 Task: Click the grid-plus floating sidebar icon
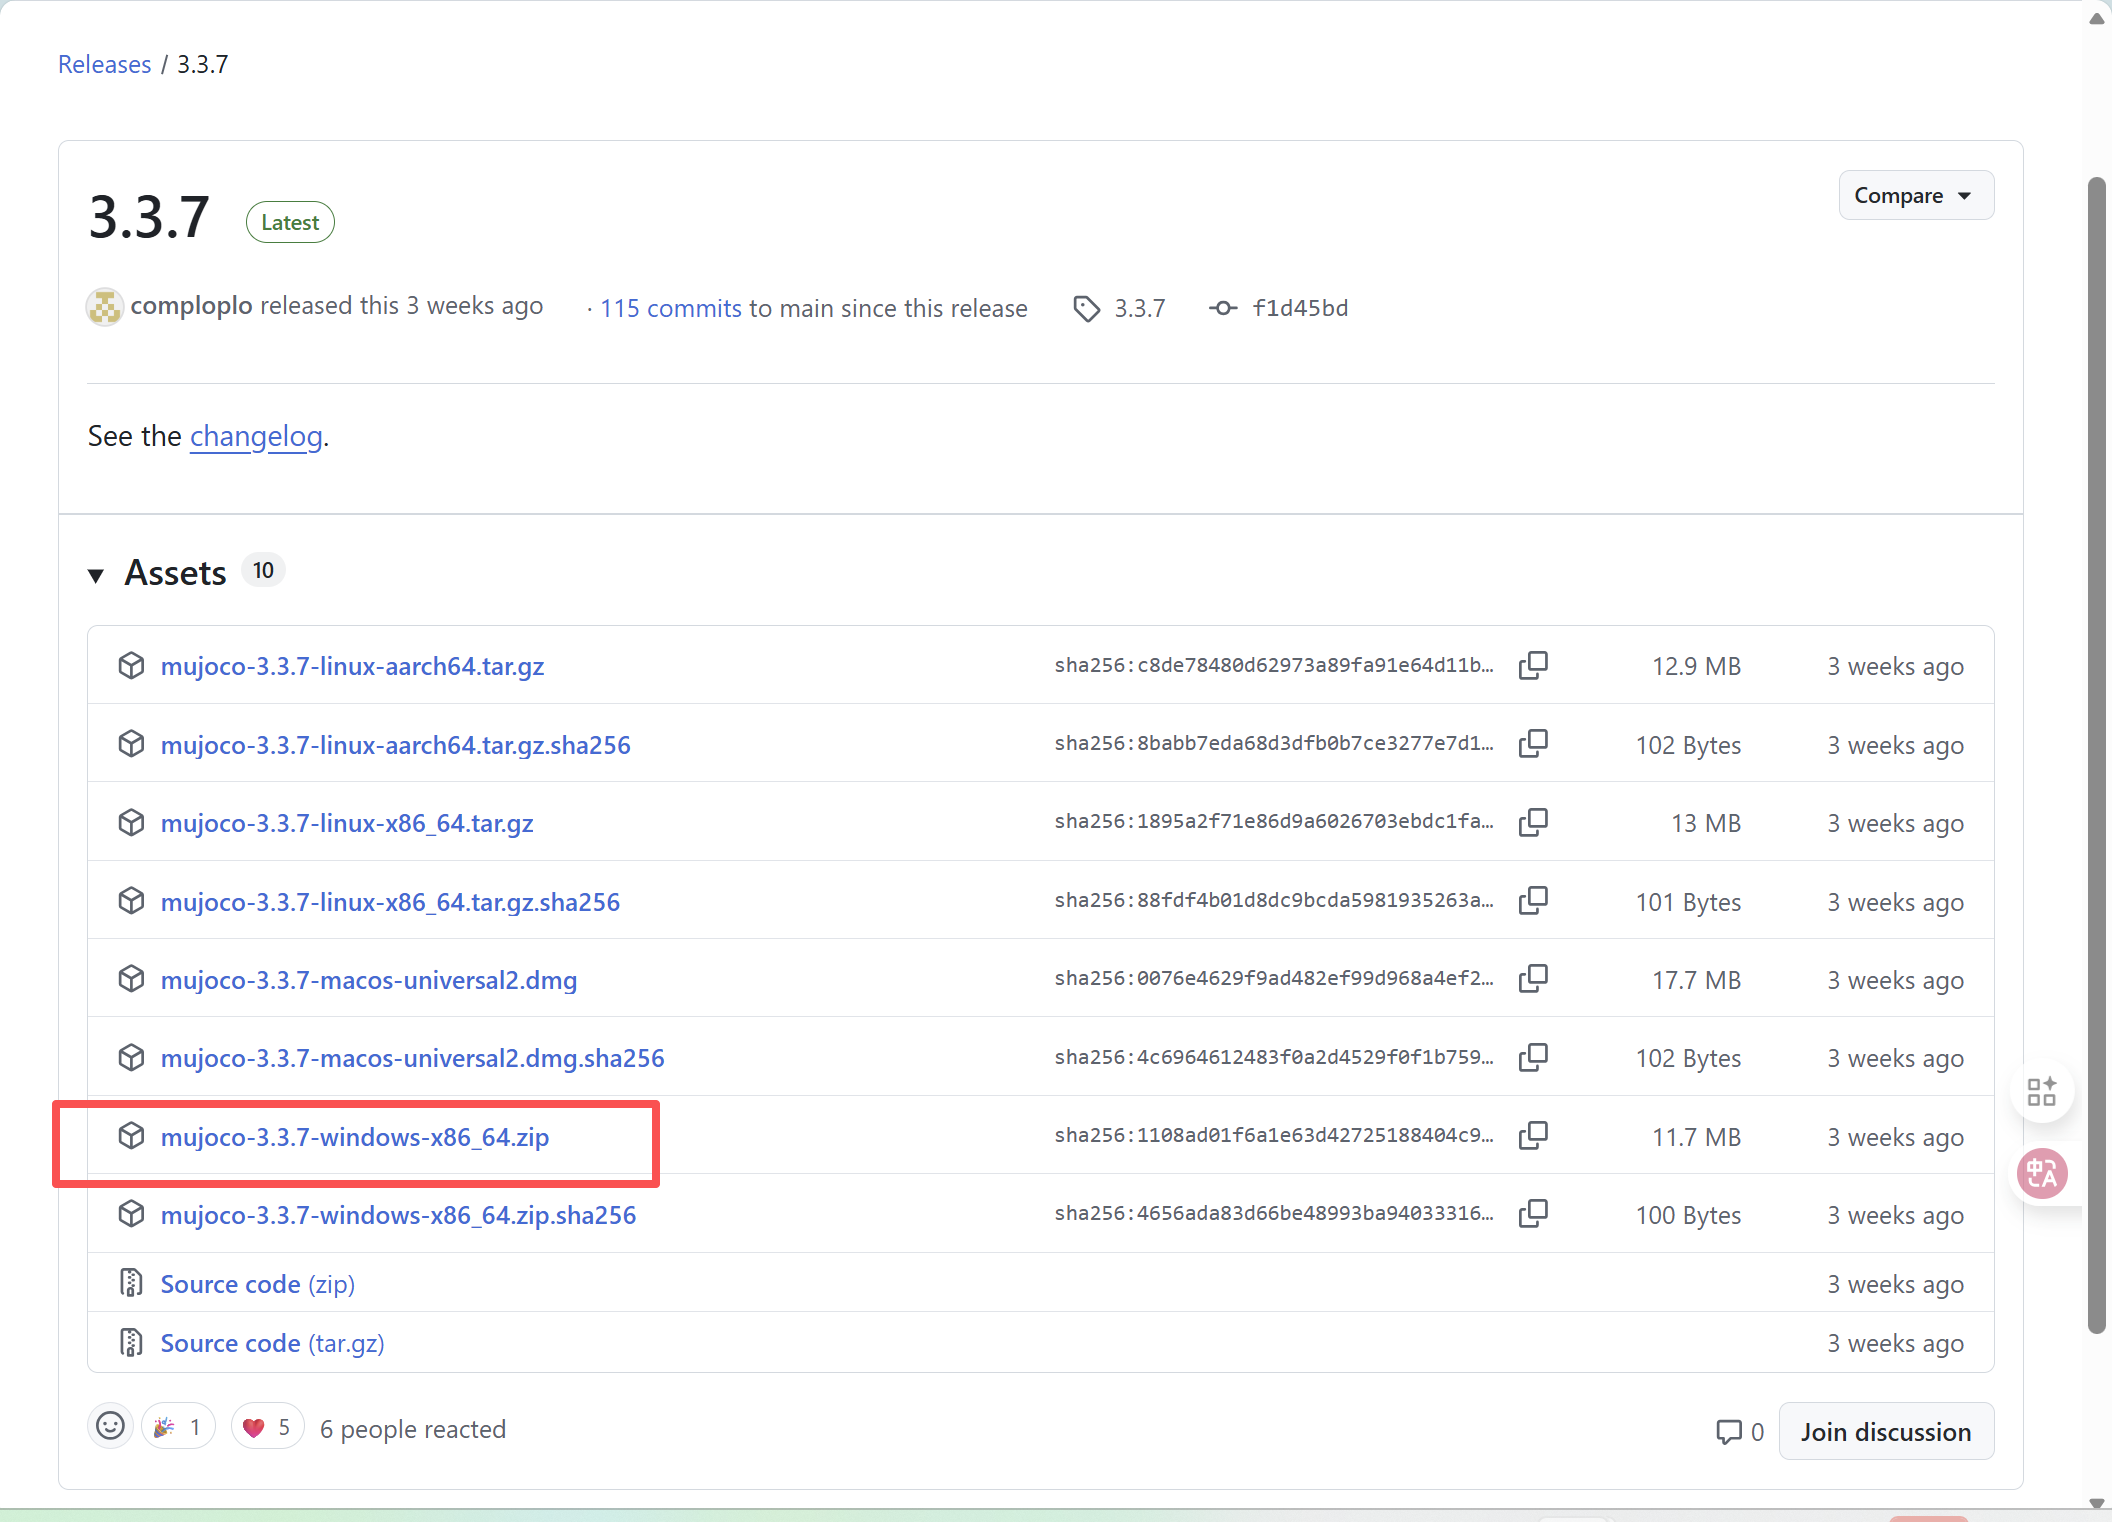click(2041, 1091)
